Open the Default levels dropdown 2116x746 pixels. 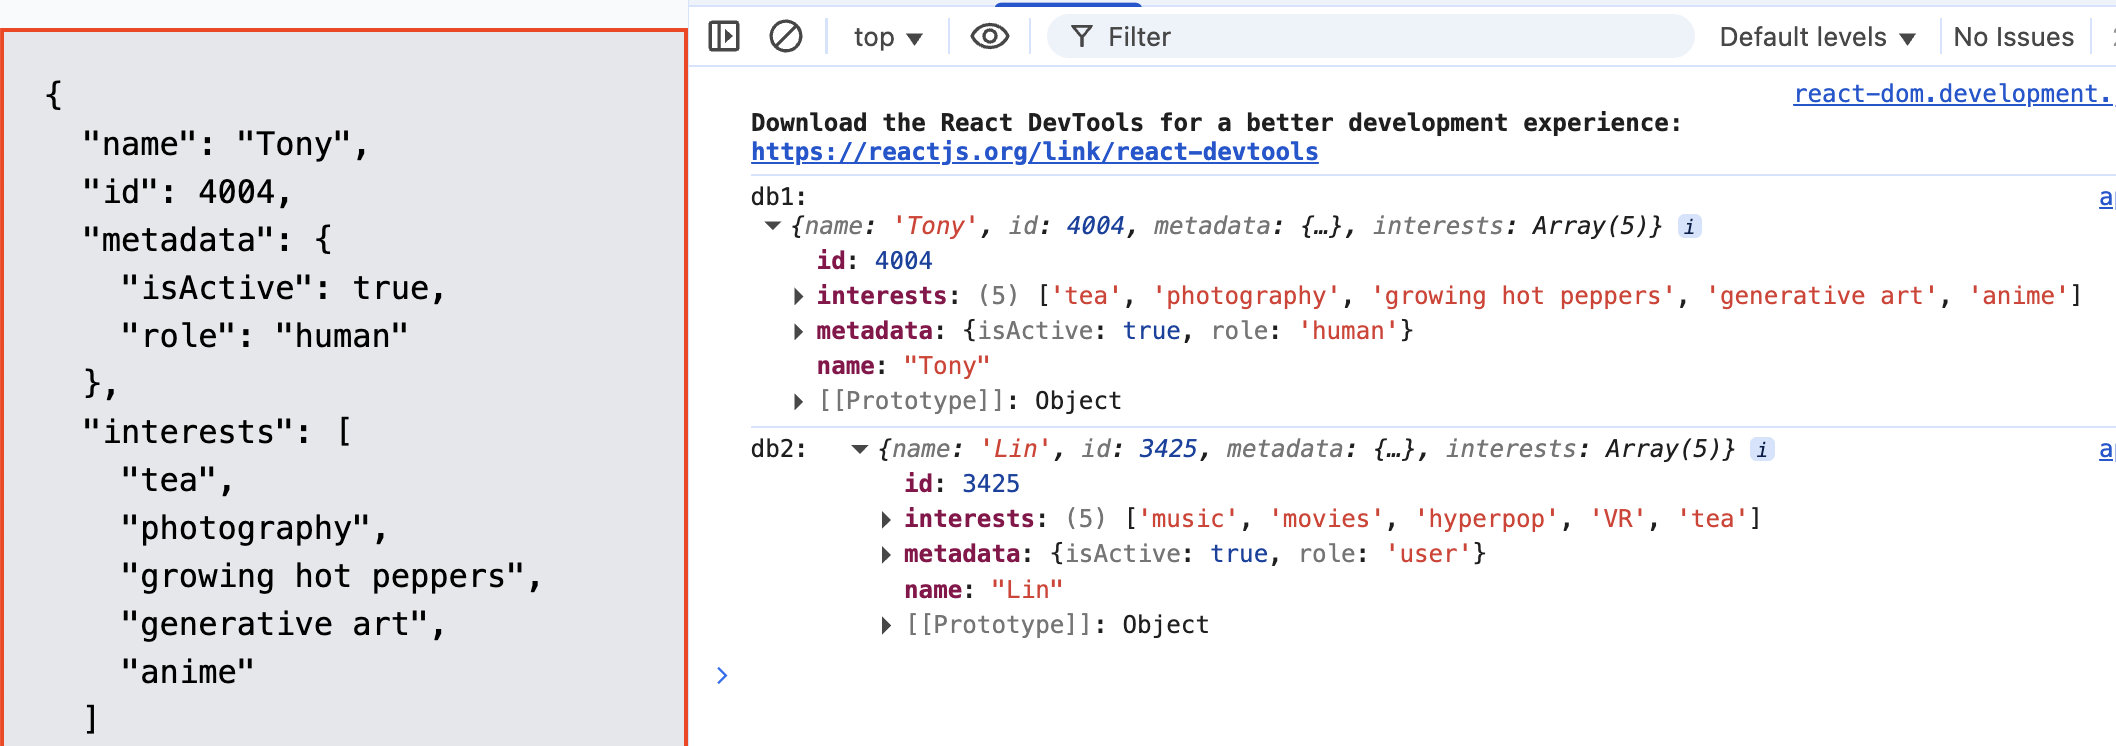[1817, 38]
